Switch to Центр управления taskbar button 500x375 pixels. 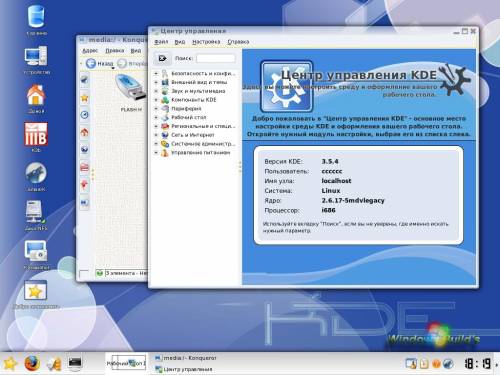tap(184, 369)
